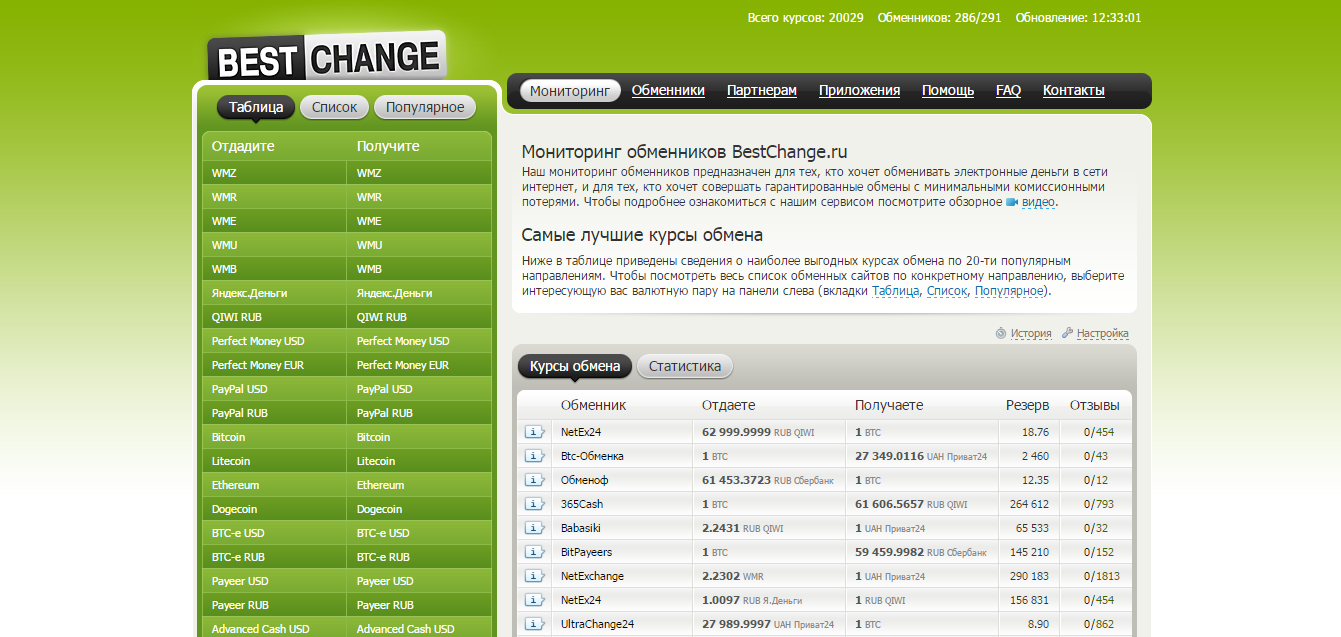
Task: Select Мониторинг in the top menu
Action: [570, 90]
